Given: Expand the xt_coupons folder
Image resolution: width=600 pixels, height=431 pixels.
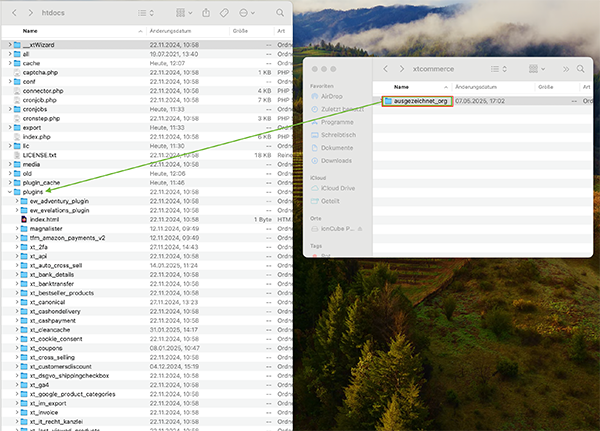Looking at the screenshot, I should (19, 347).
